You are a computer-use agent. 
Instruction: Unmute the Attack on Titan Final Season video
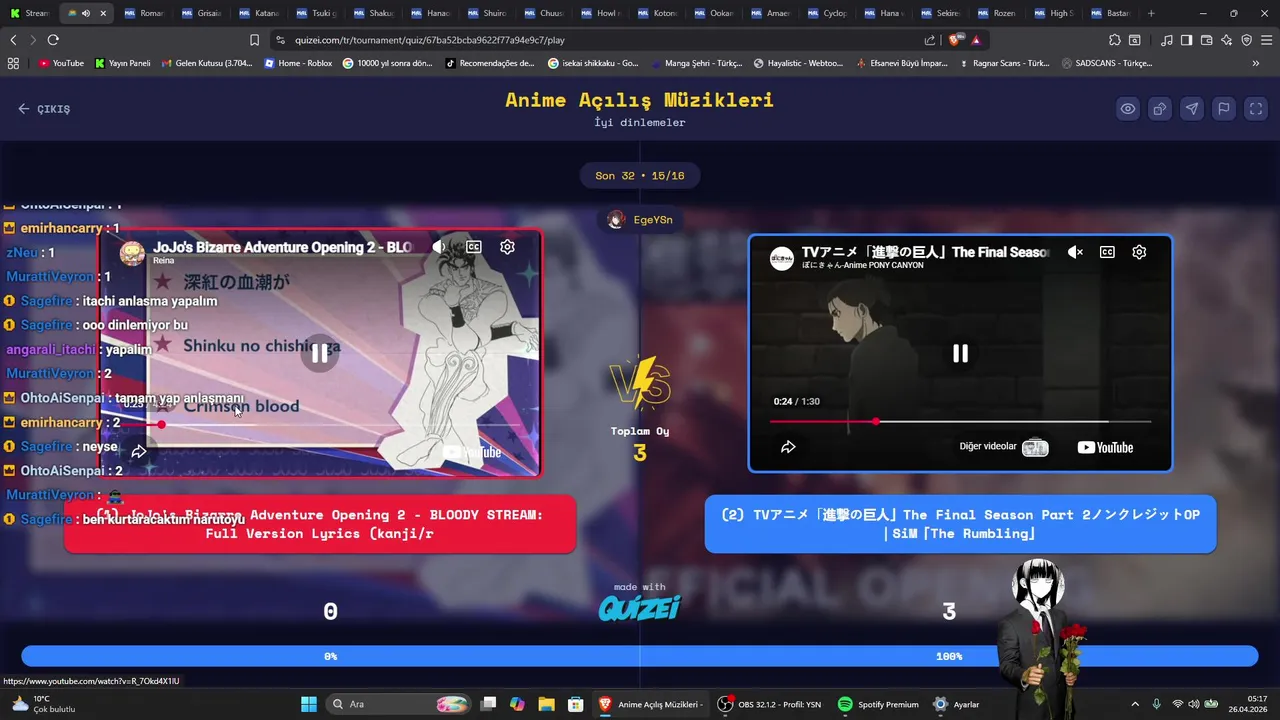tap(1075, 252)
